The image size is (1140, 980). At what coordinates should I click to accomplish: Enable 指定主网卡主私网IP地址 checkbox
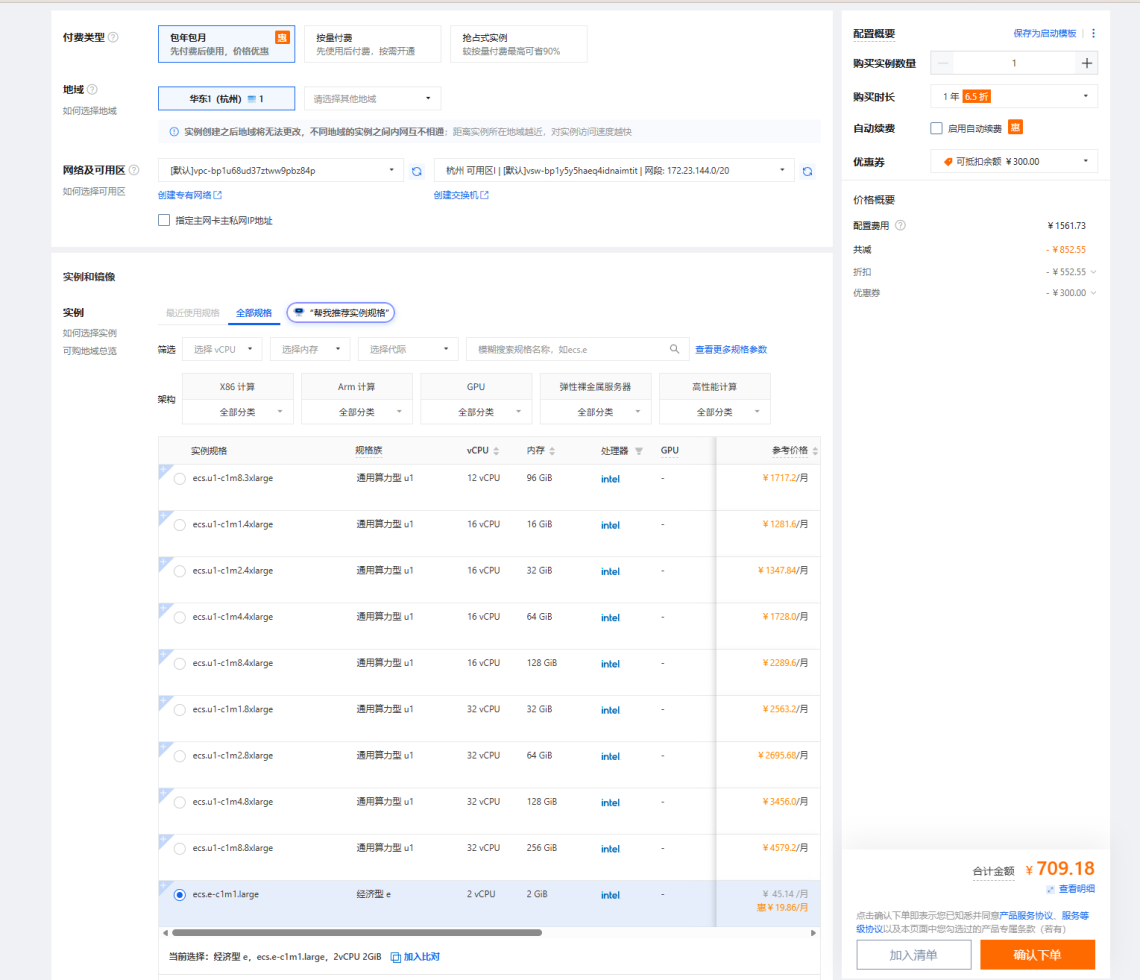(x=164, y=220)
